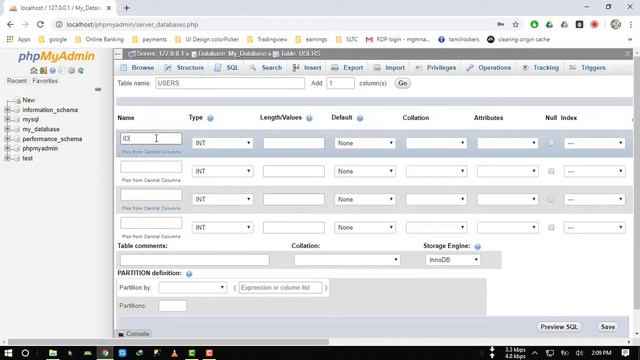Open Partition by dropdown

pos(192,288)
